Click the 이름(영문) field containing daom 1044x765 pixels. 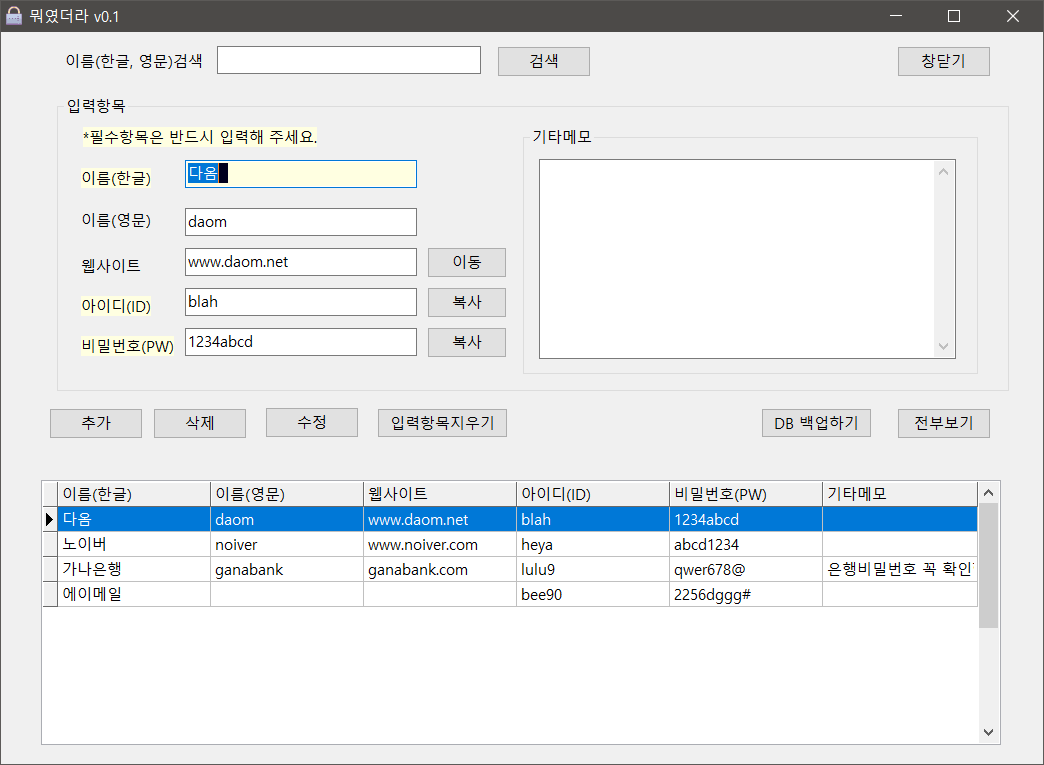coord(301,222)
